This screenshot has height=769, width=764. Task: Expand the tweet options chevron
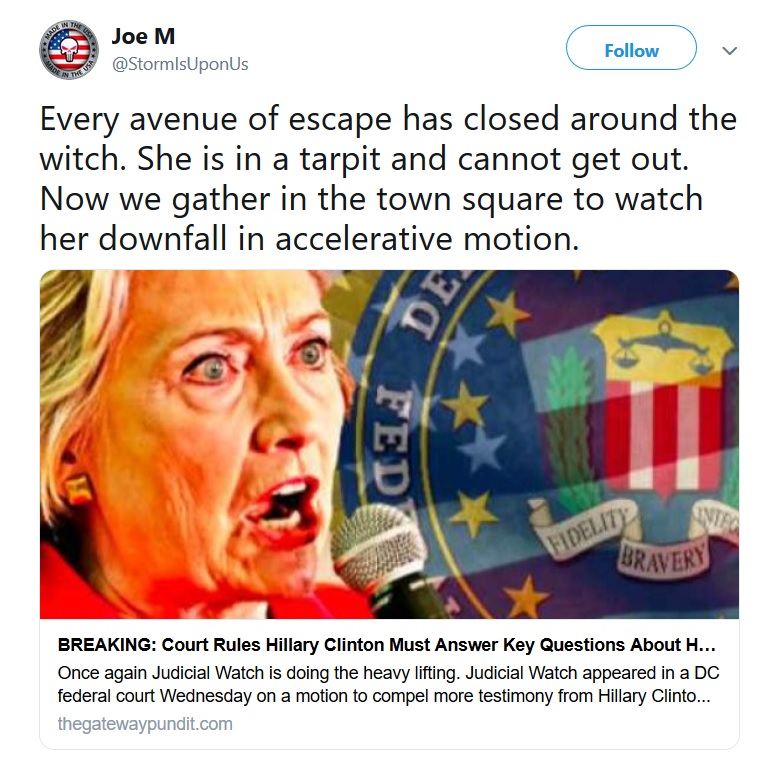730,51
